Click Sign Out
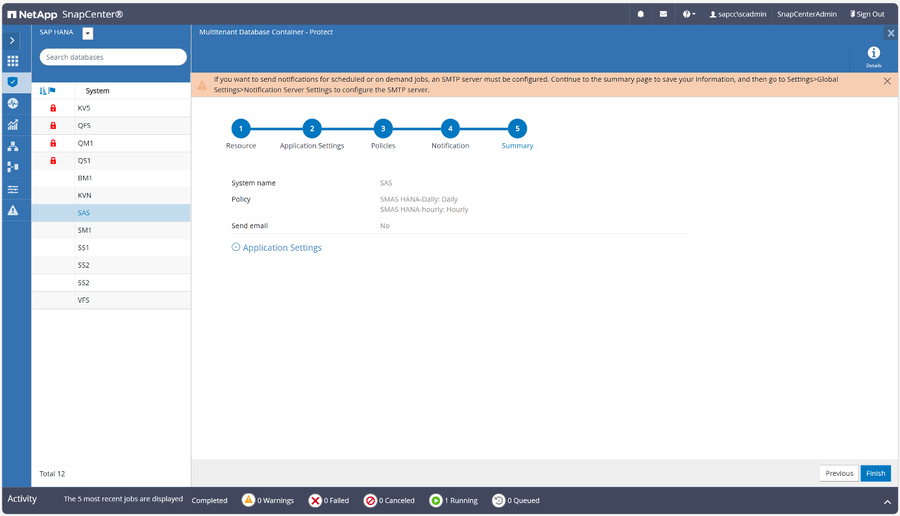 pyautogui.click(x=867, y=14)
